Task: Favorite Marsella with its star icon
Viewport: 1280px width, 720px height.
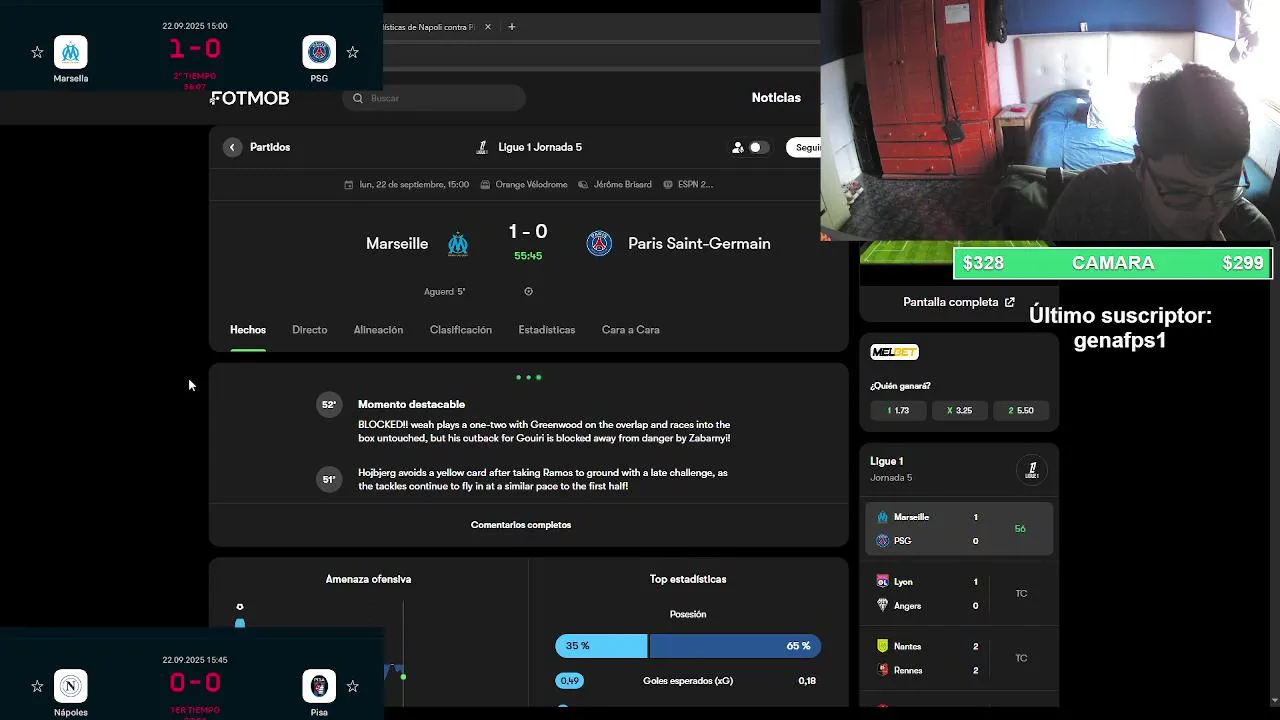Action: point(37,52)
